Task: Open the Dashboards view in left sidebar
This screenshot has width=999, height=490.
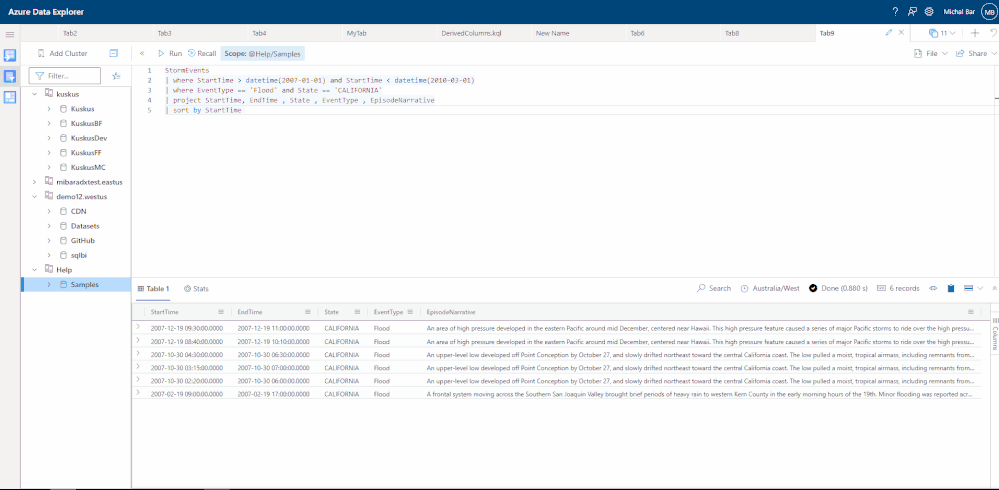Action: pyautogui.click(x=10, y=97)
